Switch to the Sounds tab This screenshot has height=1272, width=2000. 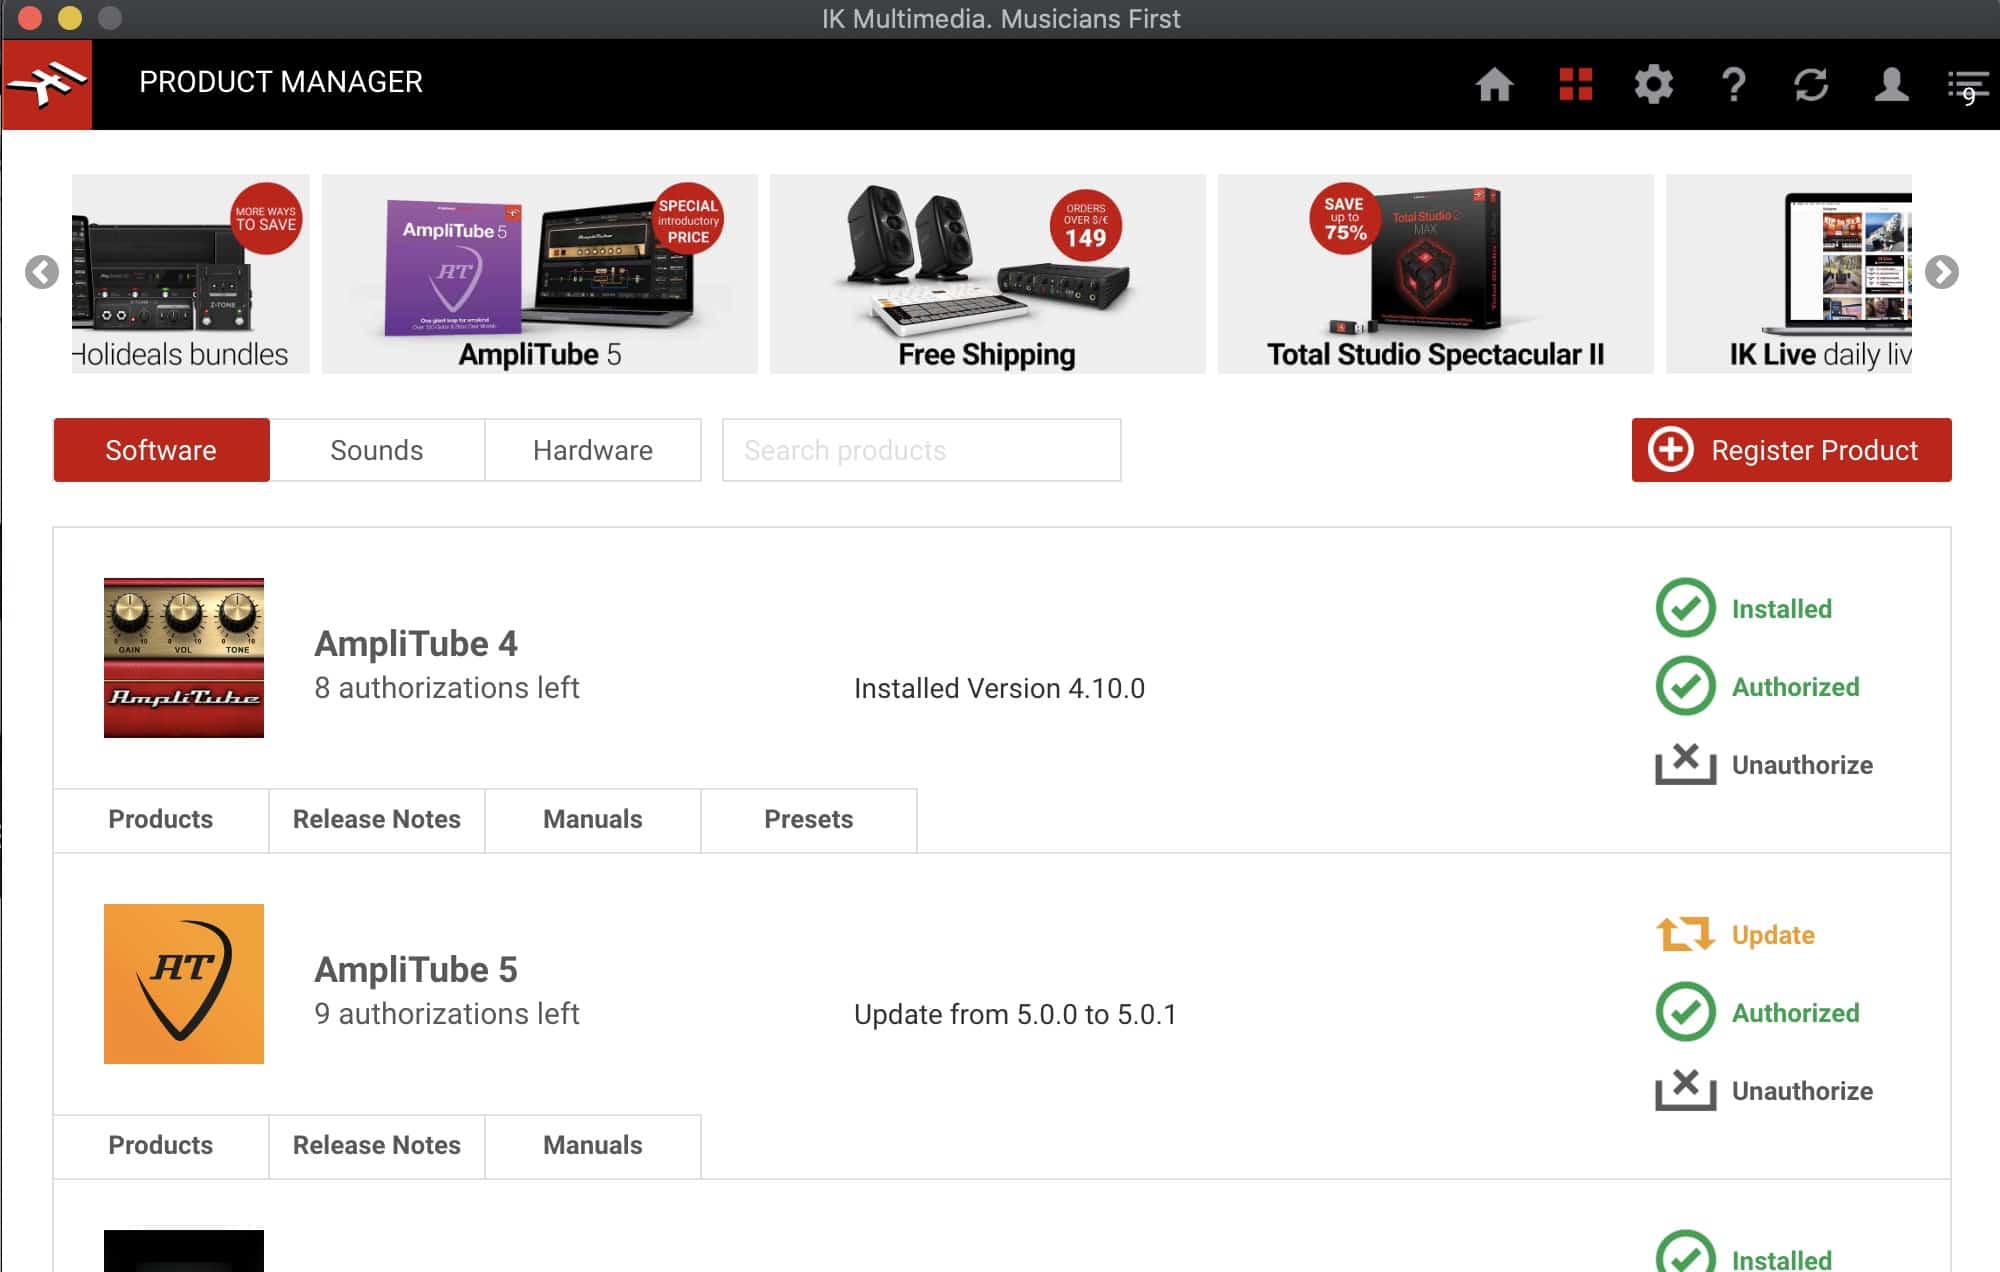377,450
